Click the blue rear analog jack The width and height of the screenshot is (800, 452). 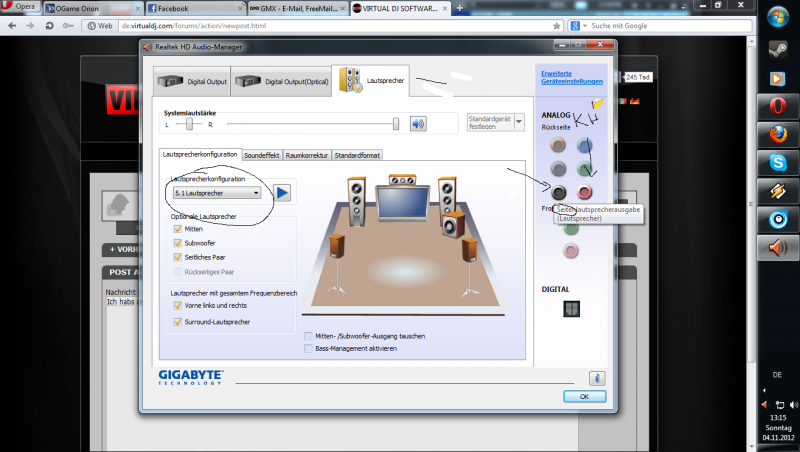pos(585,146)
